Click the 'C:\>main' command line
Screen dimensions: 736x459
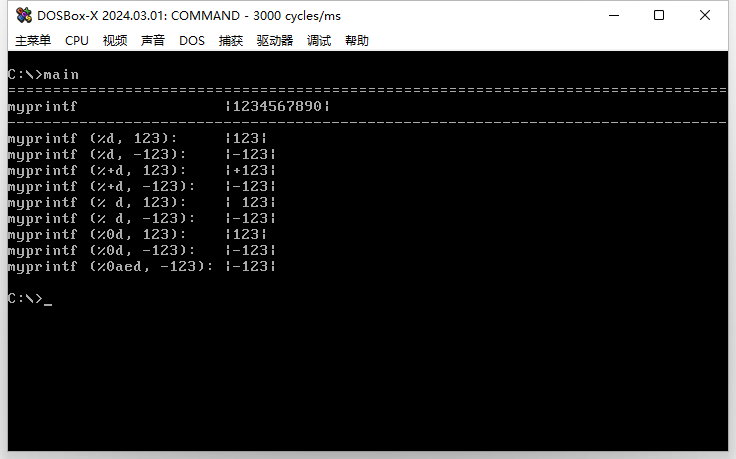point(43,75)
